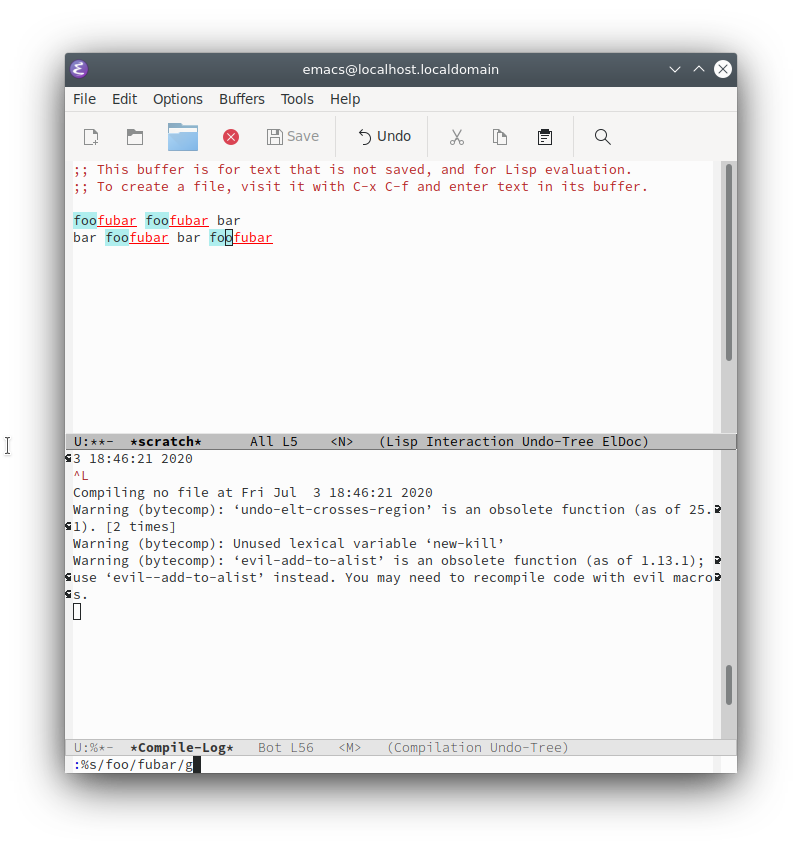
Task: Open the Tools menu
Action: 297,99
